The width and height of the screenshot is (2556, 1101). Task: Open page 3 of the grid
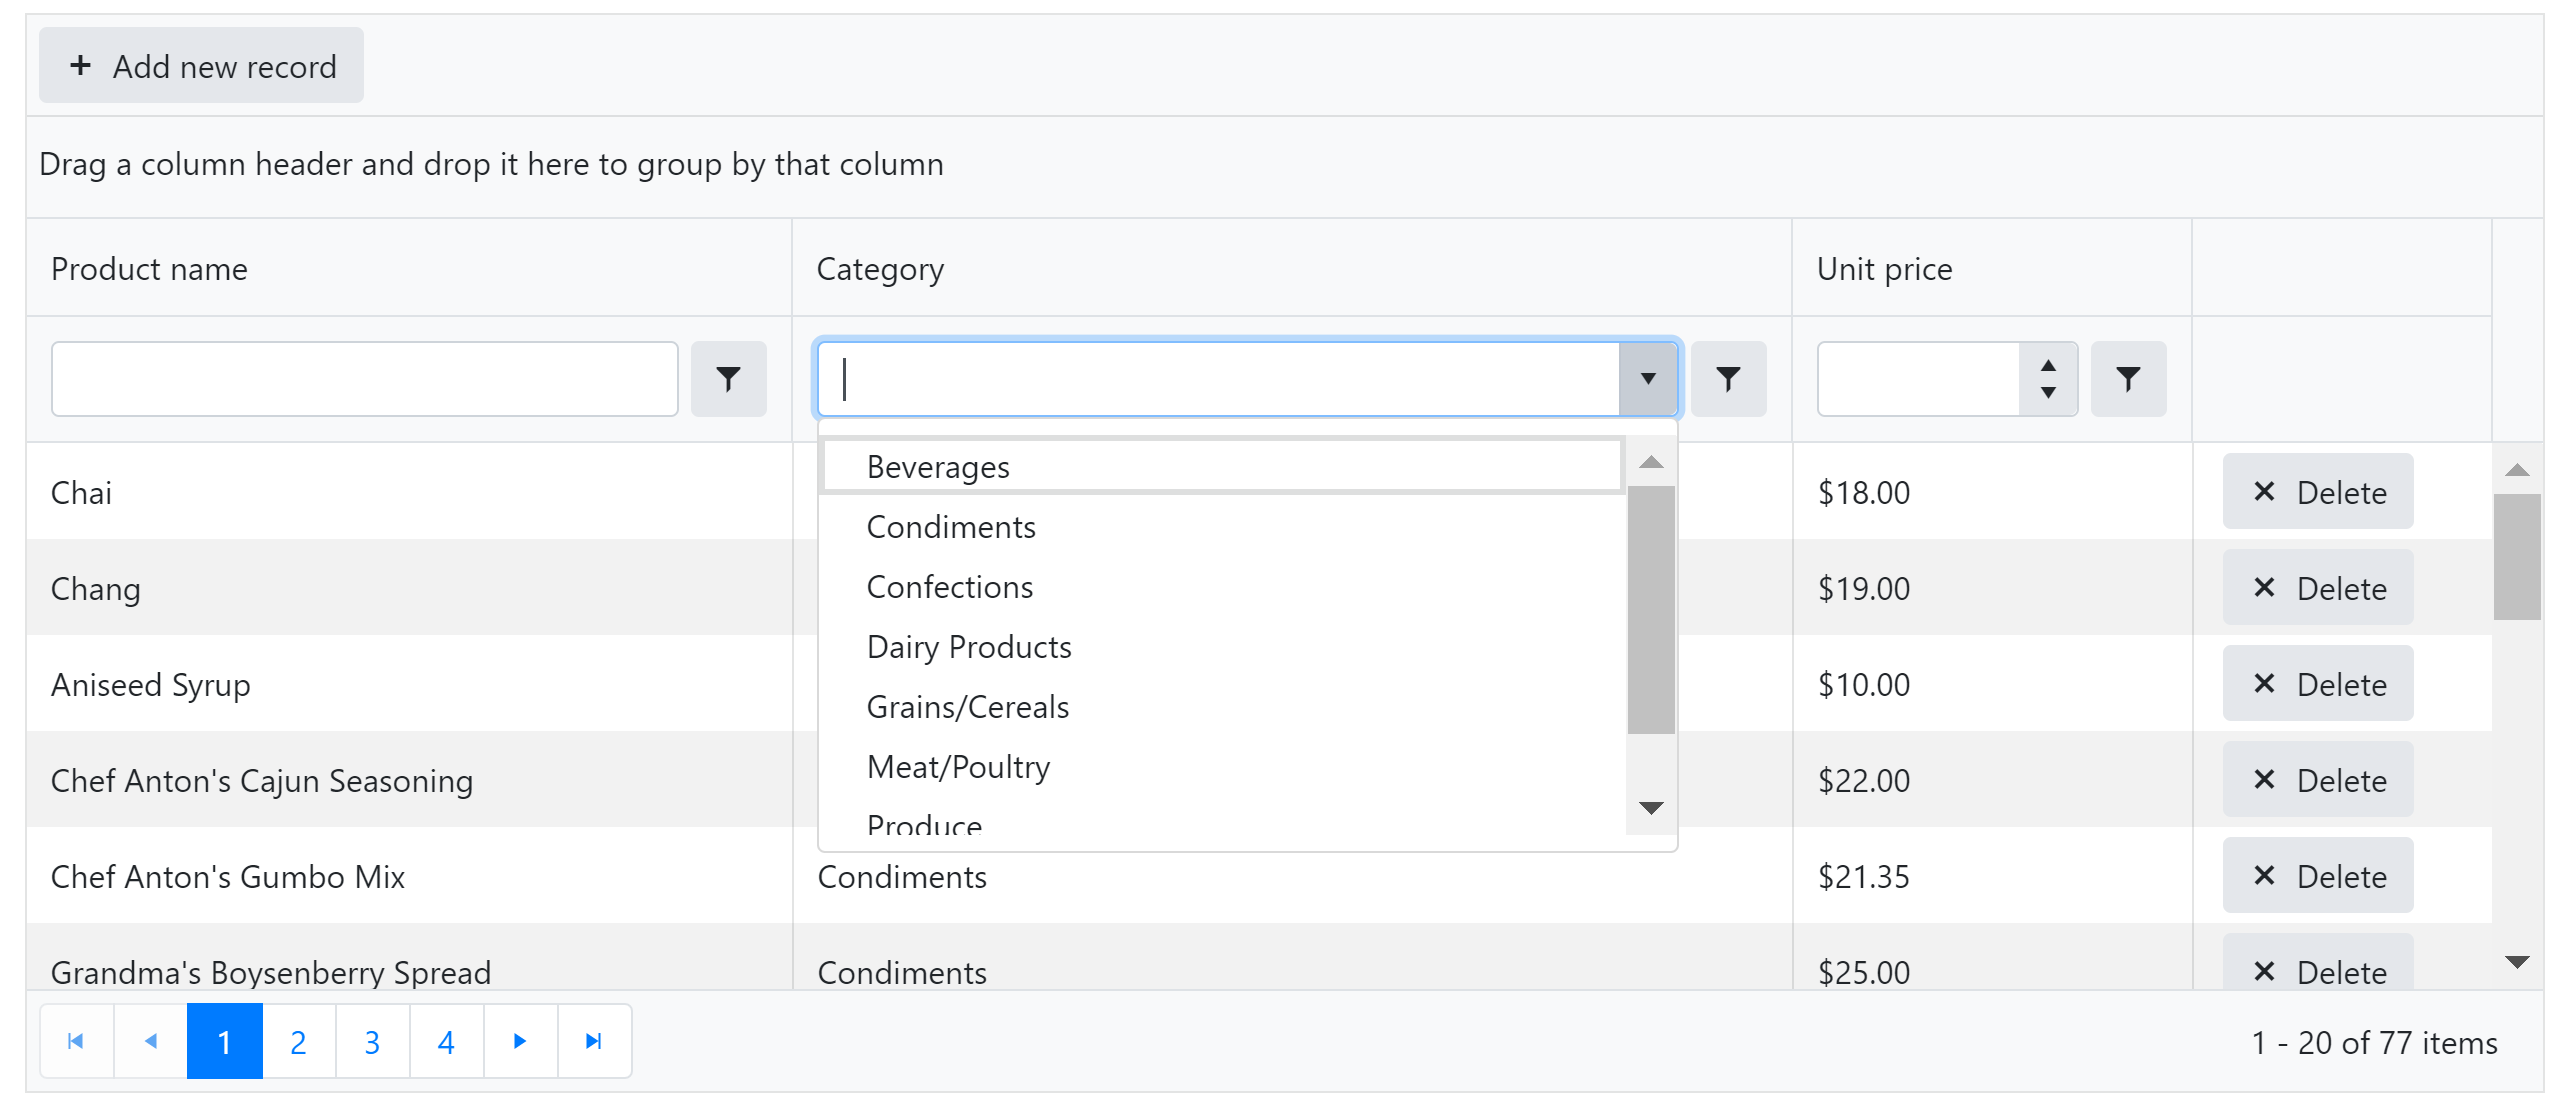tap(372, 1041)
